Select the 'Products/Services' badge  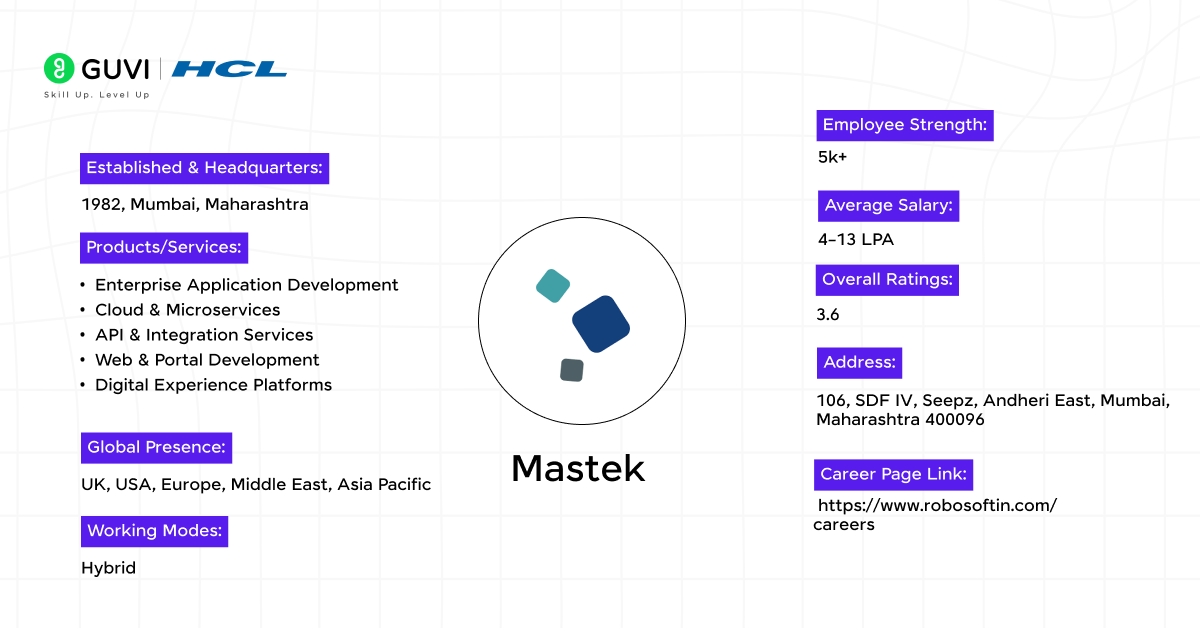click(x=163, y=247)
